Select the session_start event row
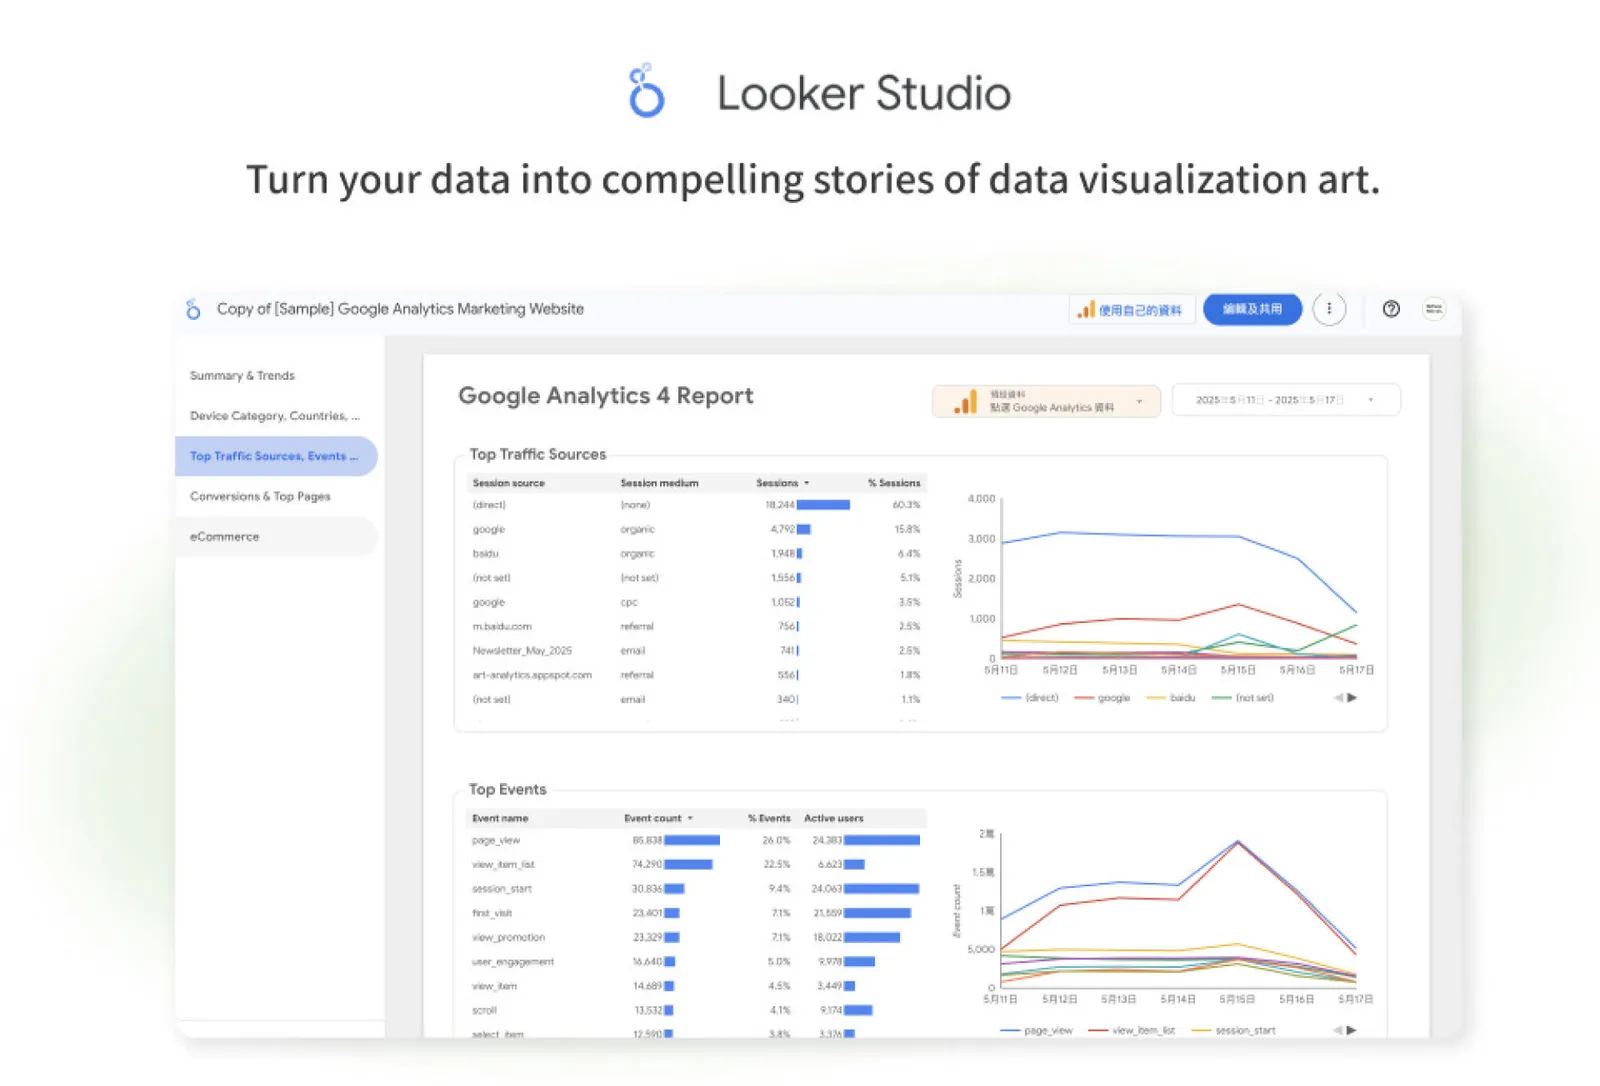The height and width of the screenshot is (1086, 1600). pos(696,889)
